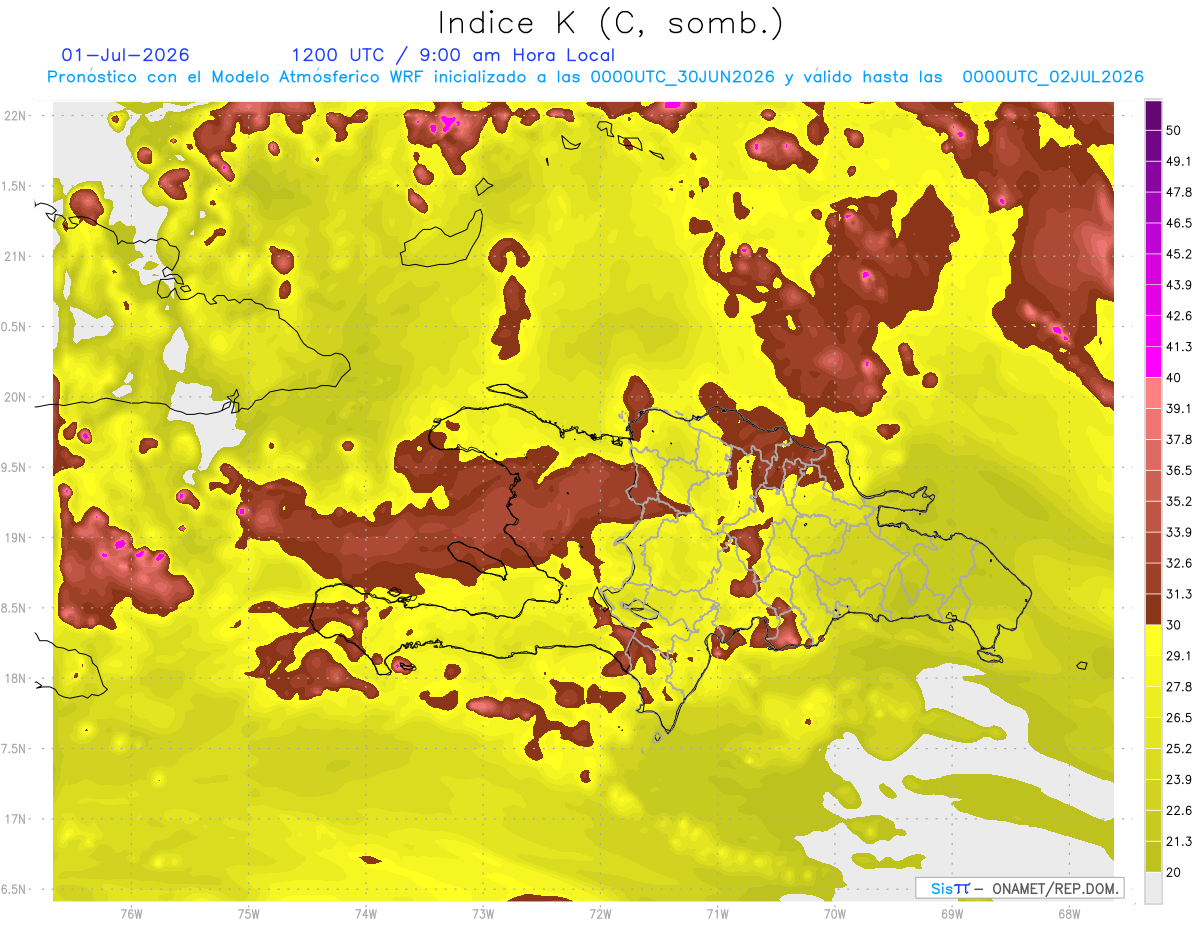This screenshot has width=1200, height=927.
Task: Click the '73W' longitude label
Action: pos(483,913)
